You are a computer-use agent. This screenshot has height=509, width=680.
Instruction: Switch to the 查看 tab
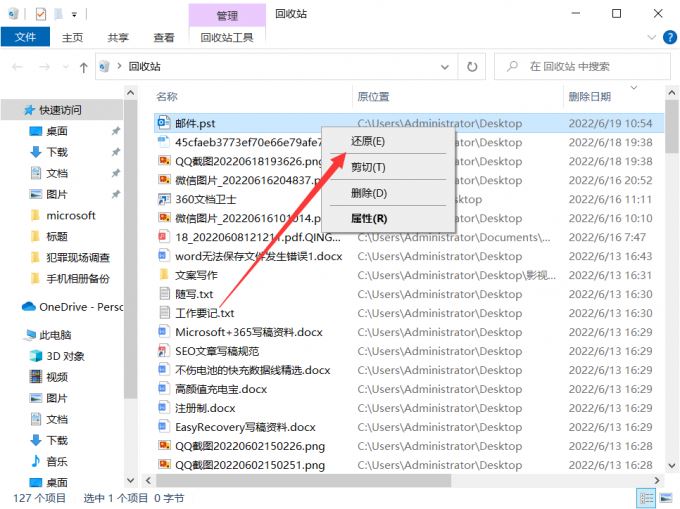point(164,38)
